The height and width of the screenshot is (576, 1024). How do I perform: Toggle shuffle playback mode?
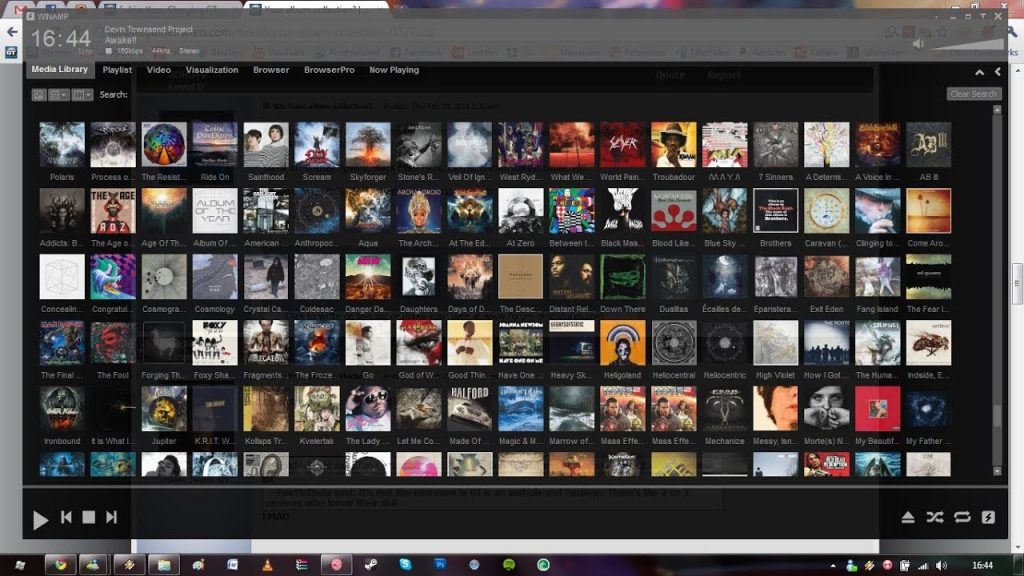pyautogui.click(x=935, y=517)
